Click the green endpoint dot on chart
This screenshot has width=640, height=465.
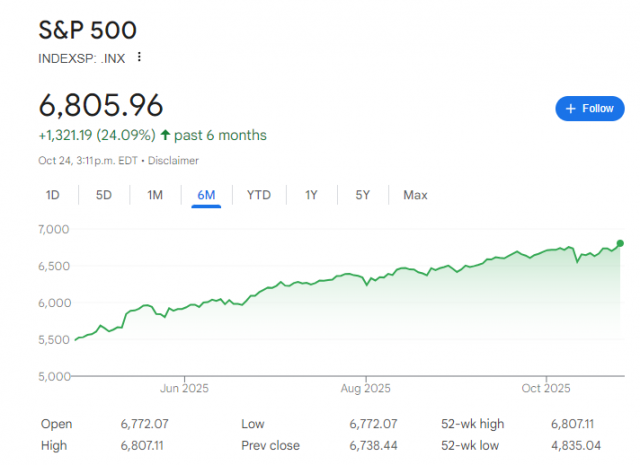coord(620,243)
